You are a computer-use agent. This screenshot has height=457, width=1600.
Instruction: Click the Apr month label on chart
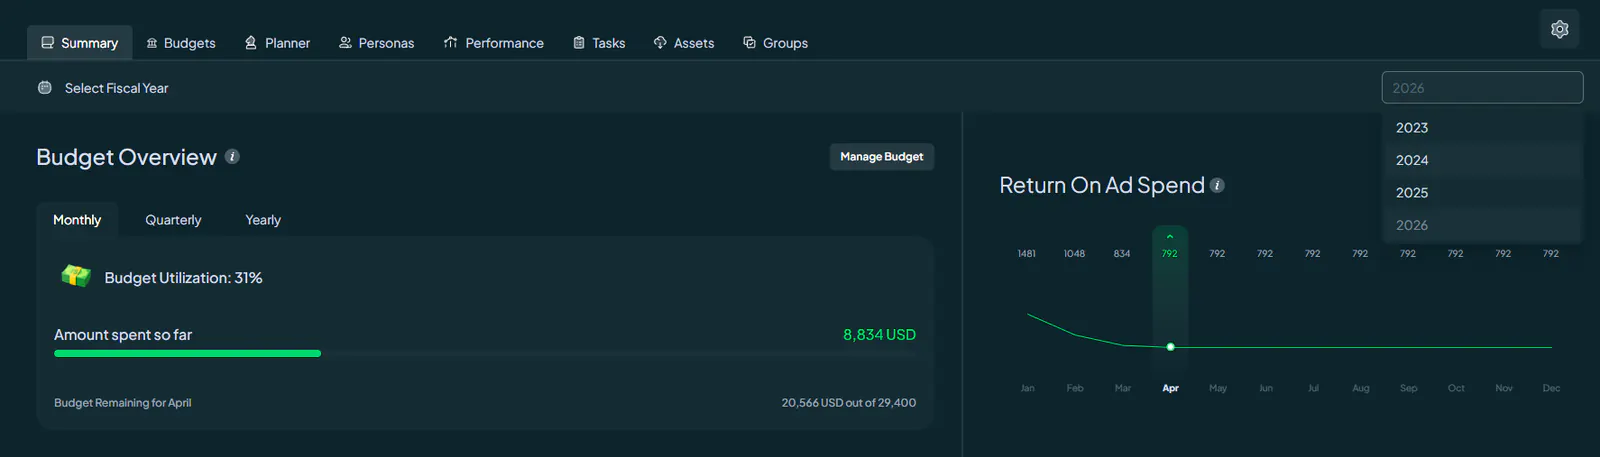pyautogui.click(x=1170, y=388)
